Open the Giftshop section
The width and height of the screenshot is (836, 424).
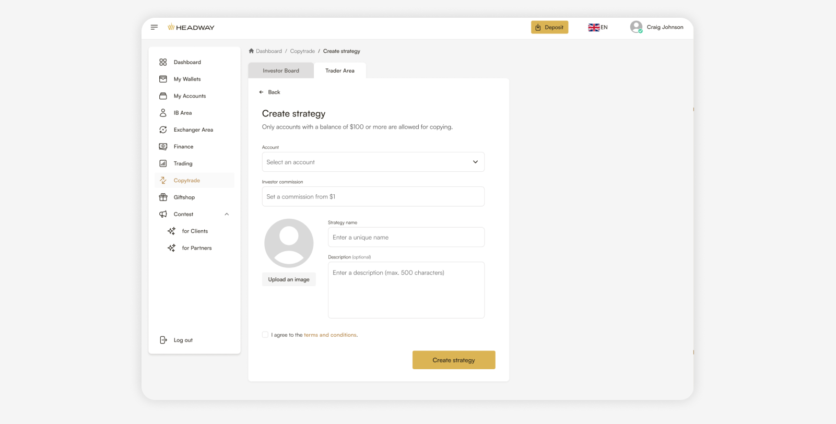[x=184, y=197]
